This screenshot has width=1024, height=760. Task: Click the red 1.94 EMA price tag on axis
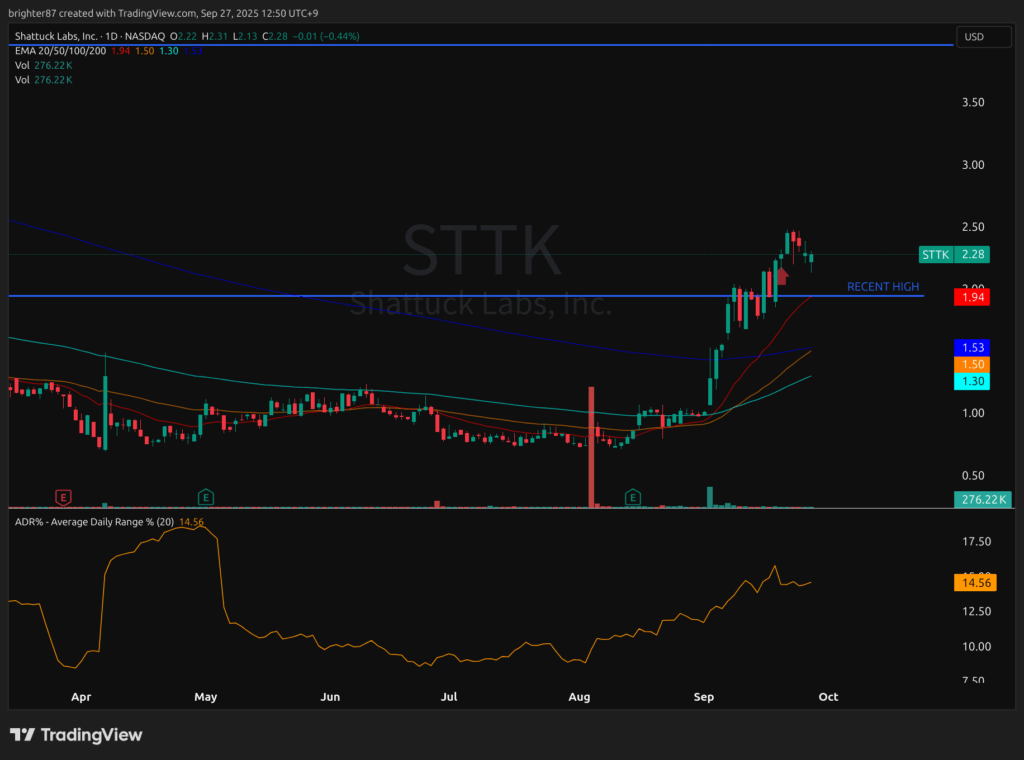[x=972, y=297]
